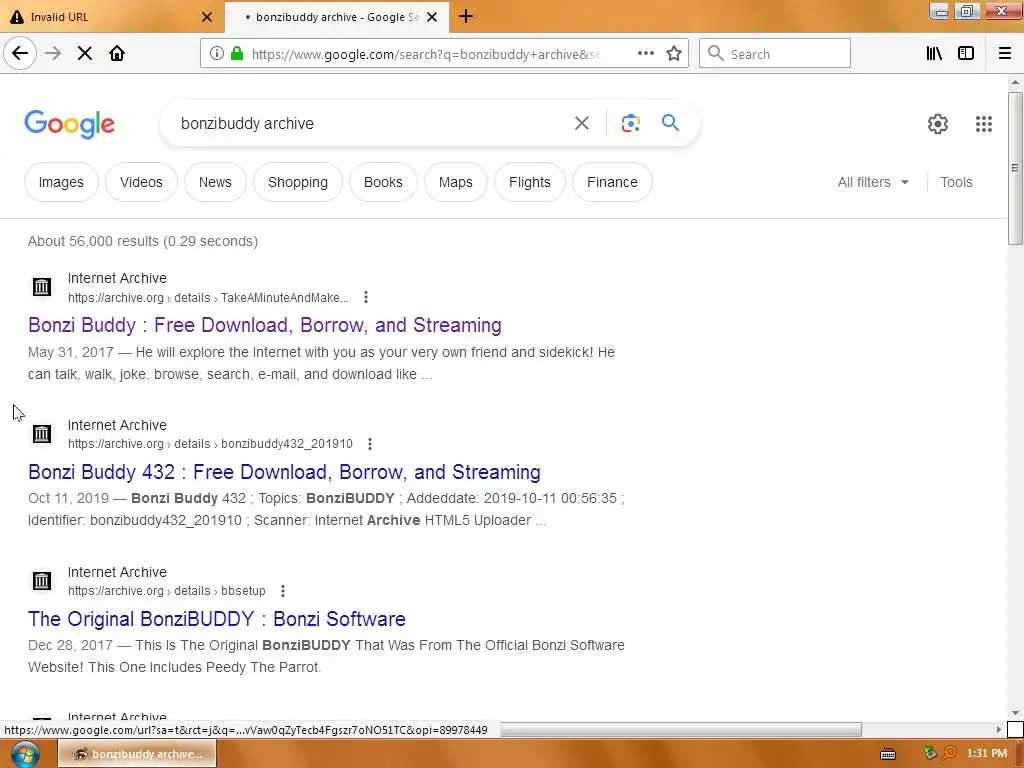Filter results by Images
This screenshot has width=1024, height=768.
point(61,182)
